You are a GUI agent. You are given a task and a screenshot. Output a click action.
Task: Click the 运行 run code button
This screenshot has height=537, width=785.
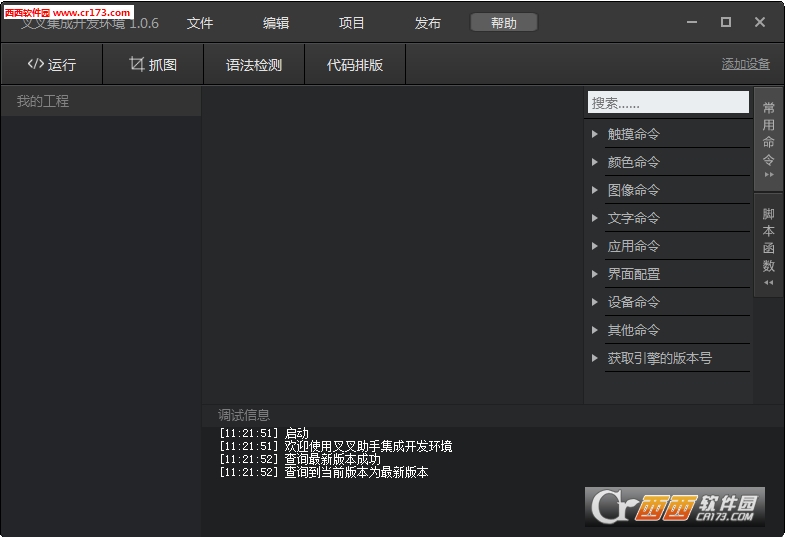[52, 64]
